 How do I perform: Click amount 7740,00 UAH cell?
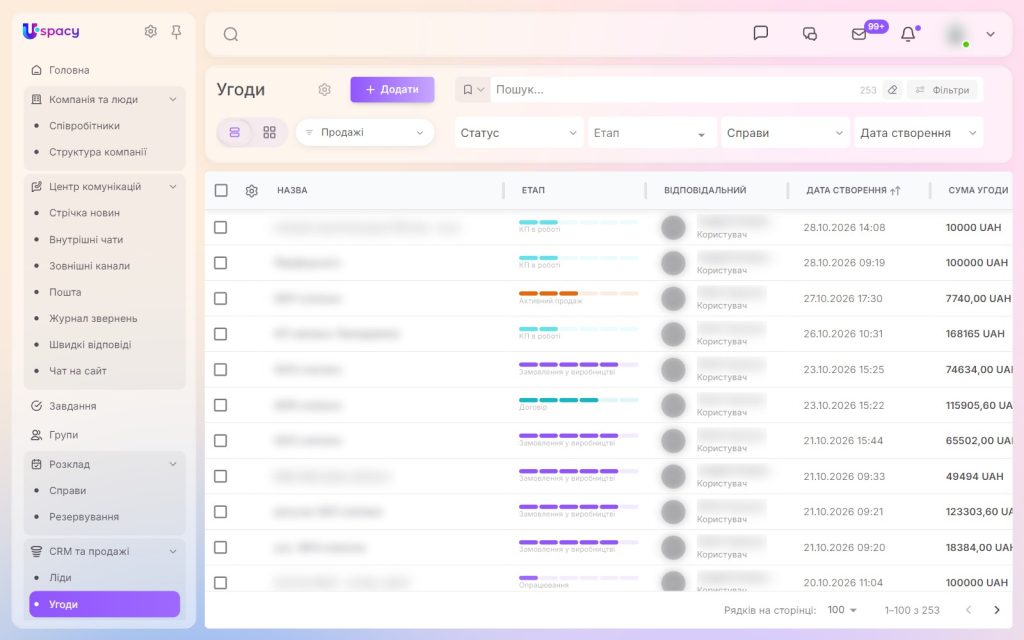point(978,298)
